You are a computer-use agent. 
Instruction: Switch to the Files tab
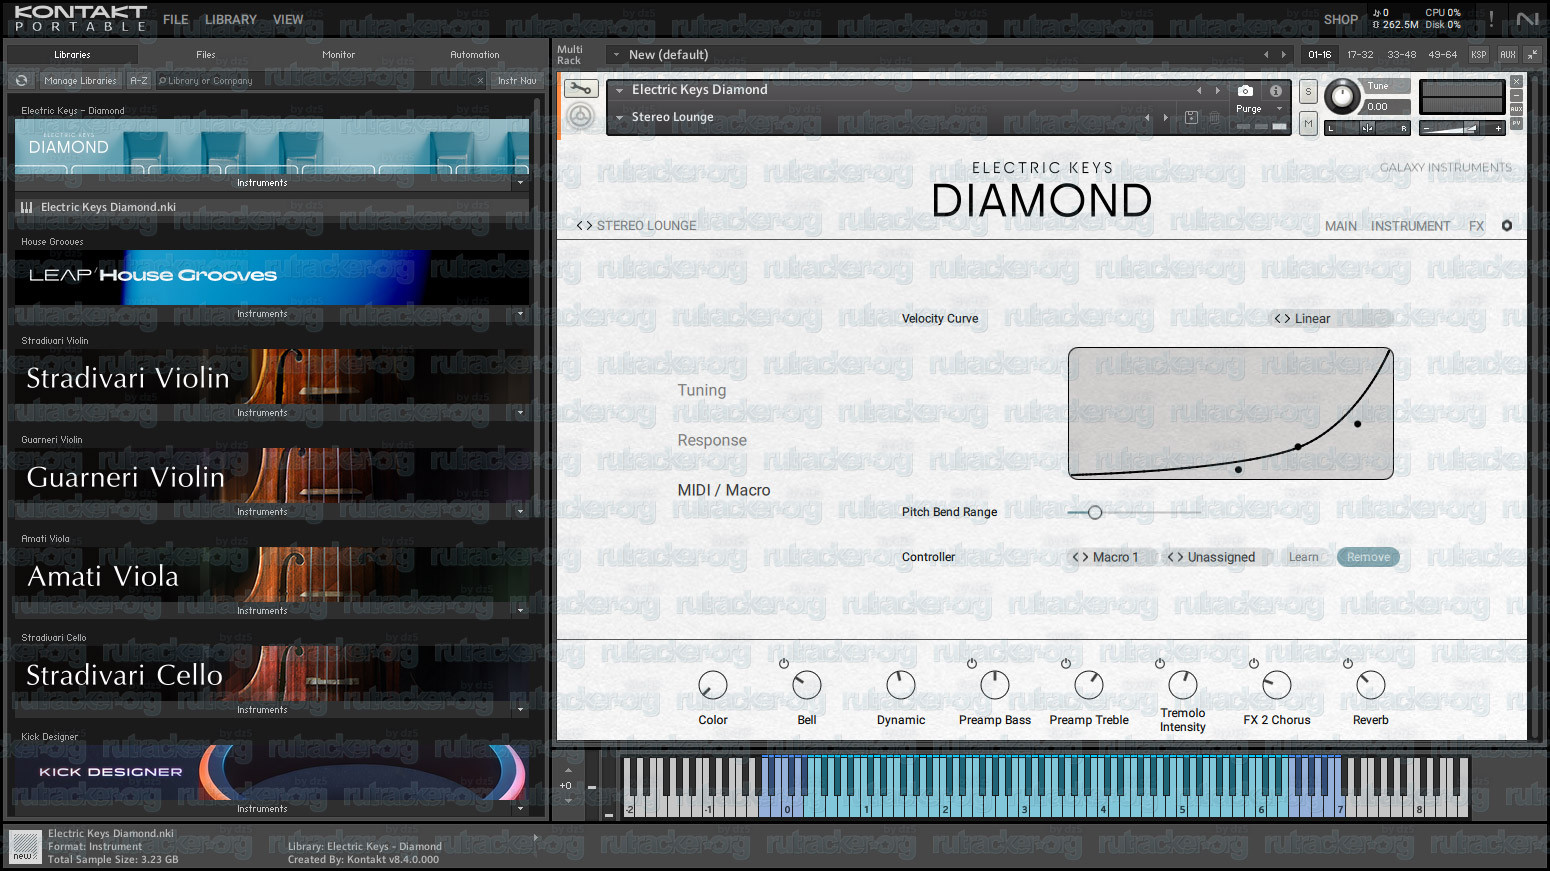pos(206,55)
